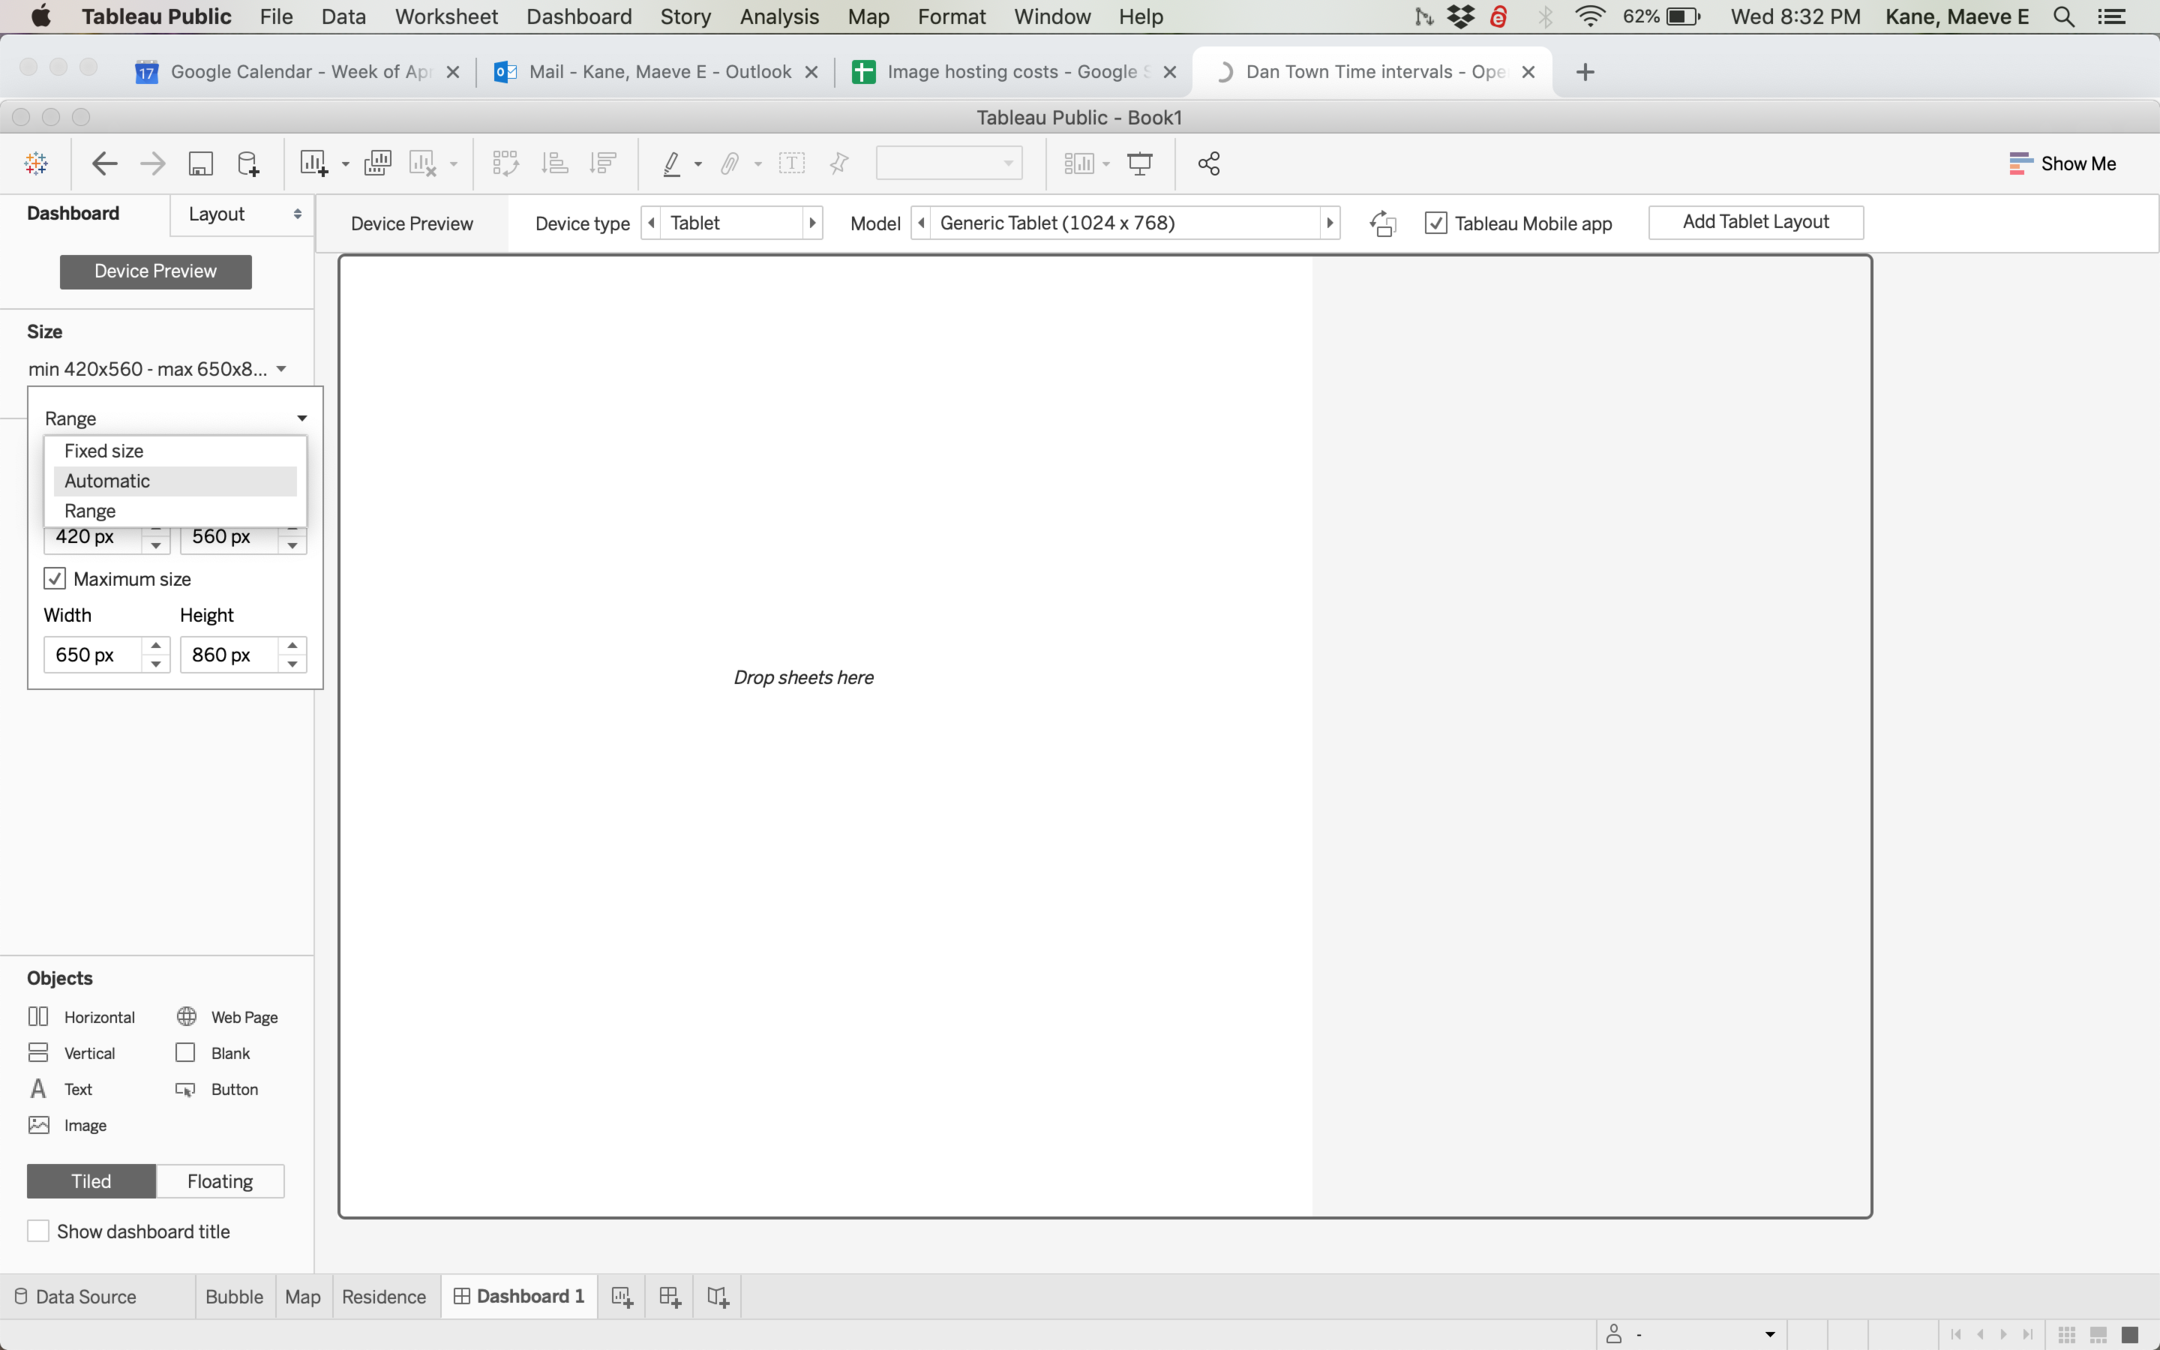Switch to the Residence sheet tab
This screenshot has height=1350, width=2160.
pos(383,1297)
